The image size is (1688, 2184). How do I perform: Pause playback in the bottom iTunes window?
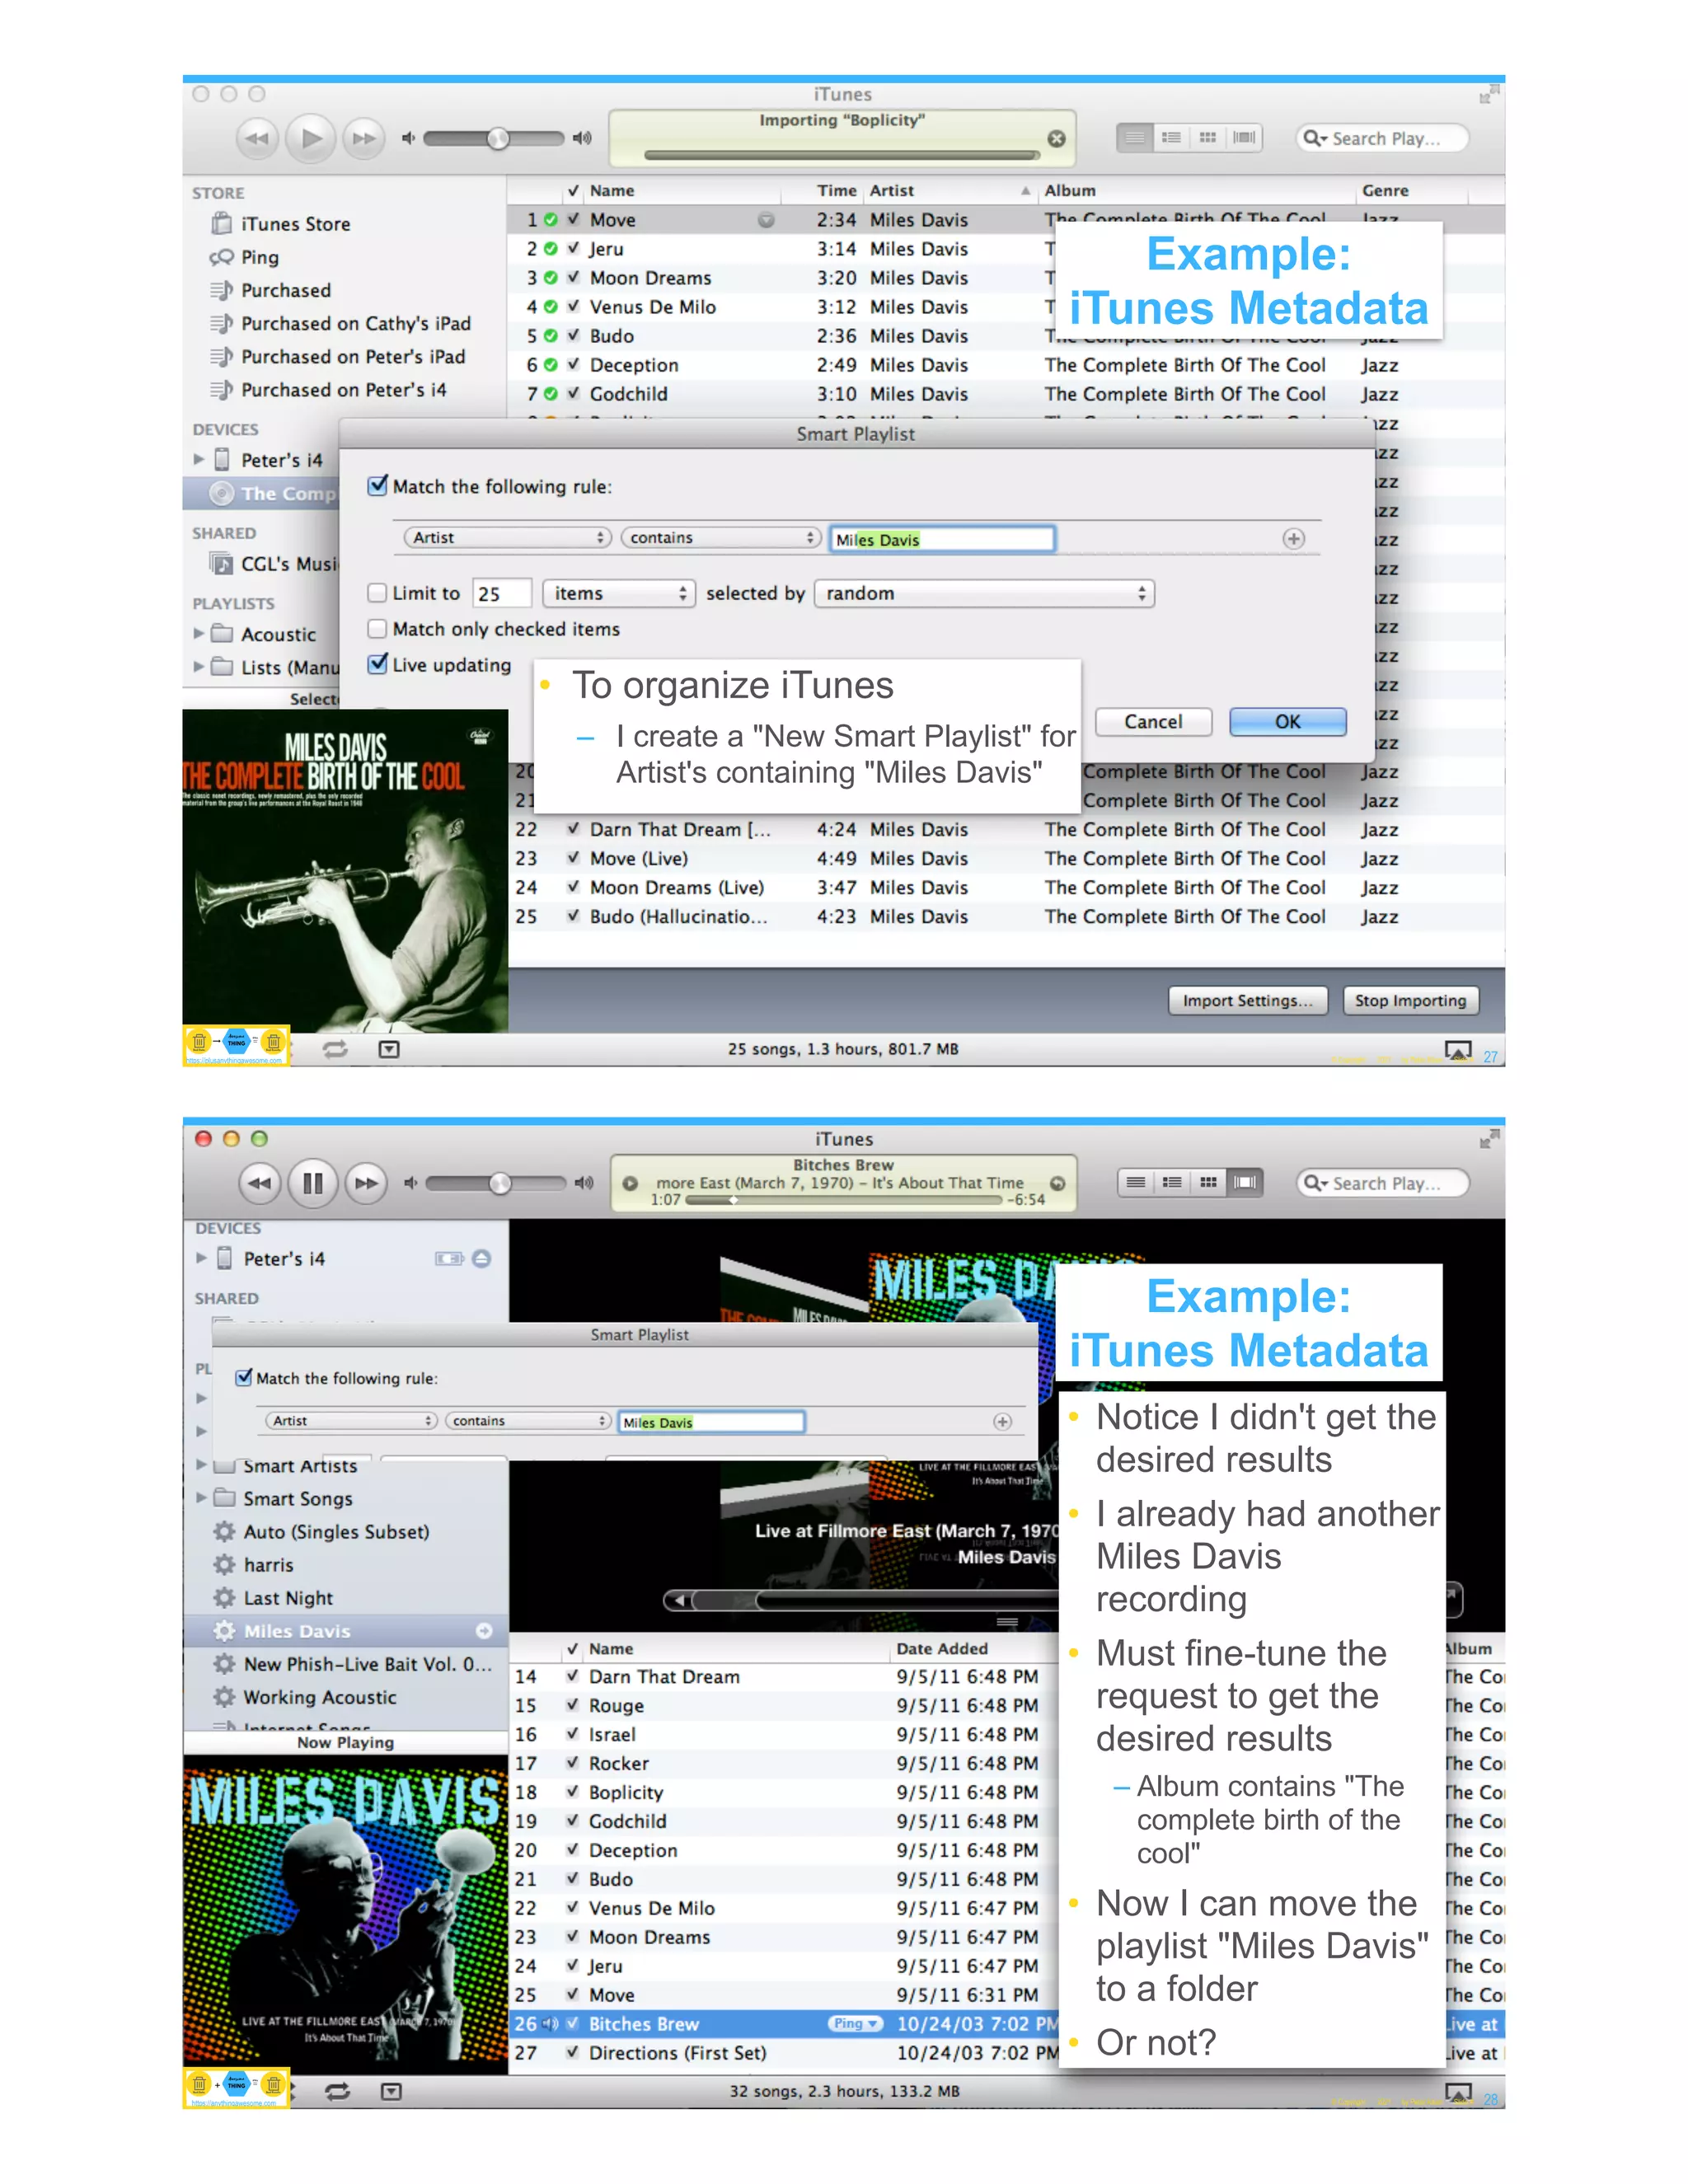[x=313, y=1183]
